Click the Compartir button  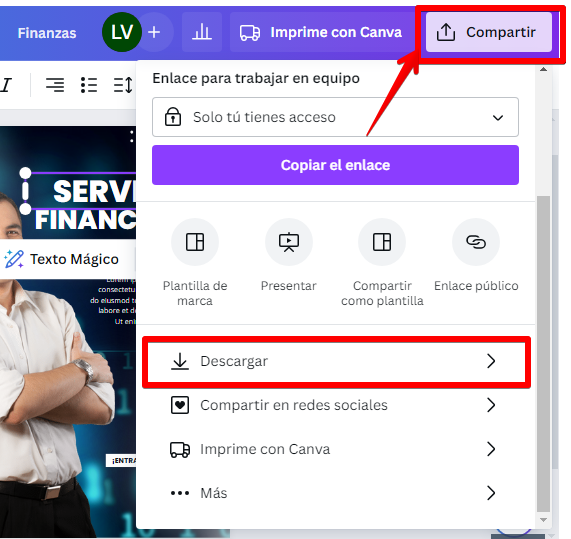tap(489, 32)
